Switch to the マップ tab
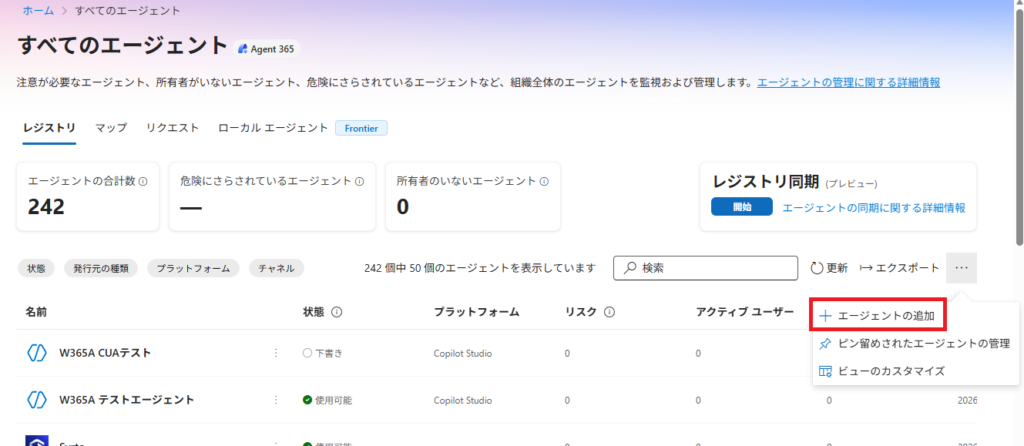This screenshot has height=446, width=1024. click(x=111, y=128)
